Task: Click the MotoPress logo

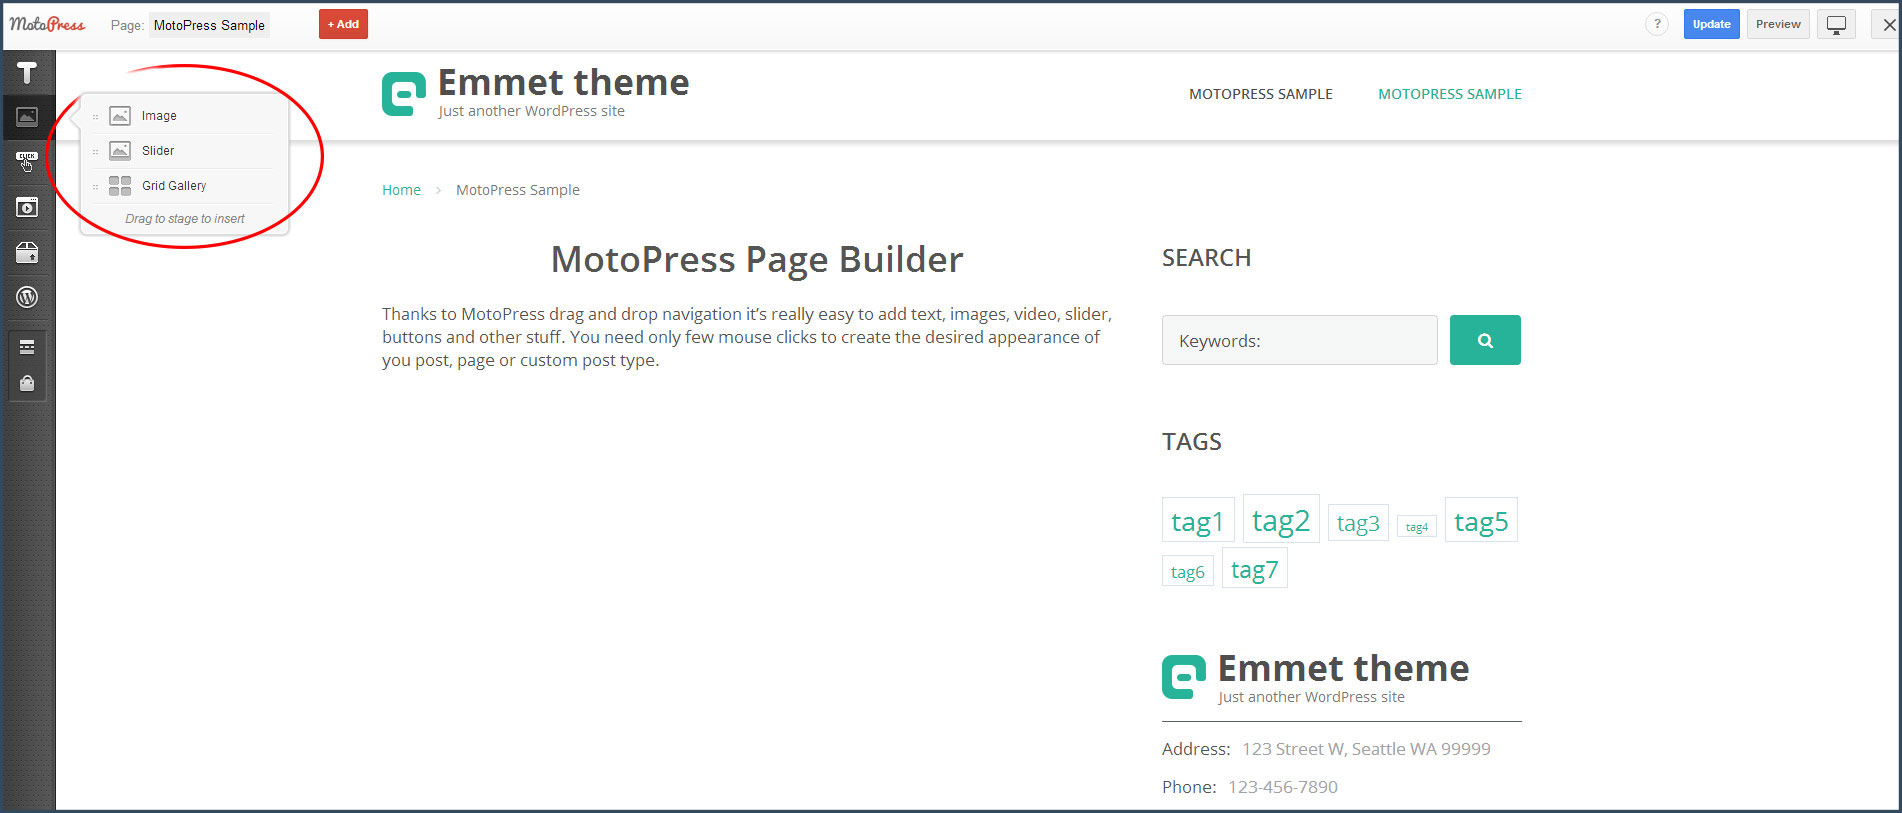Action: 47,24
